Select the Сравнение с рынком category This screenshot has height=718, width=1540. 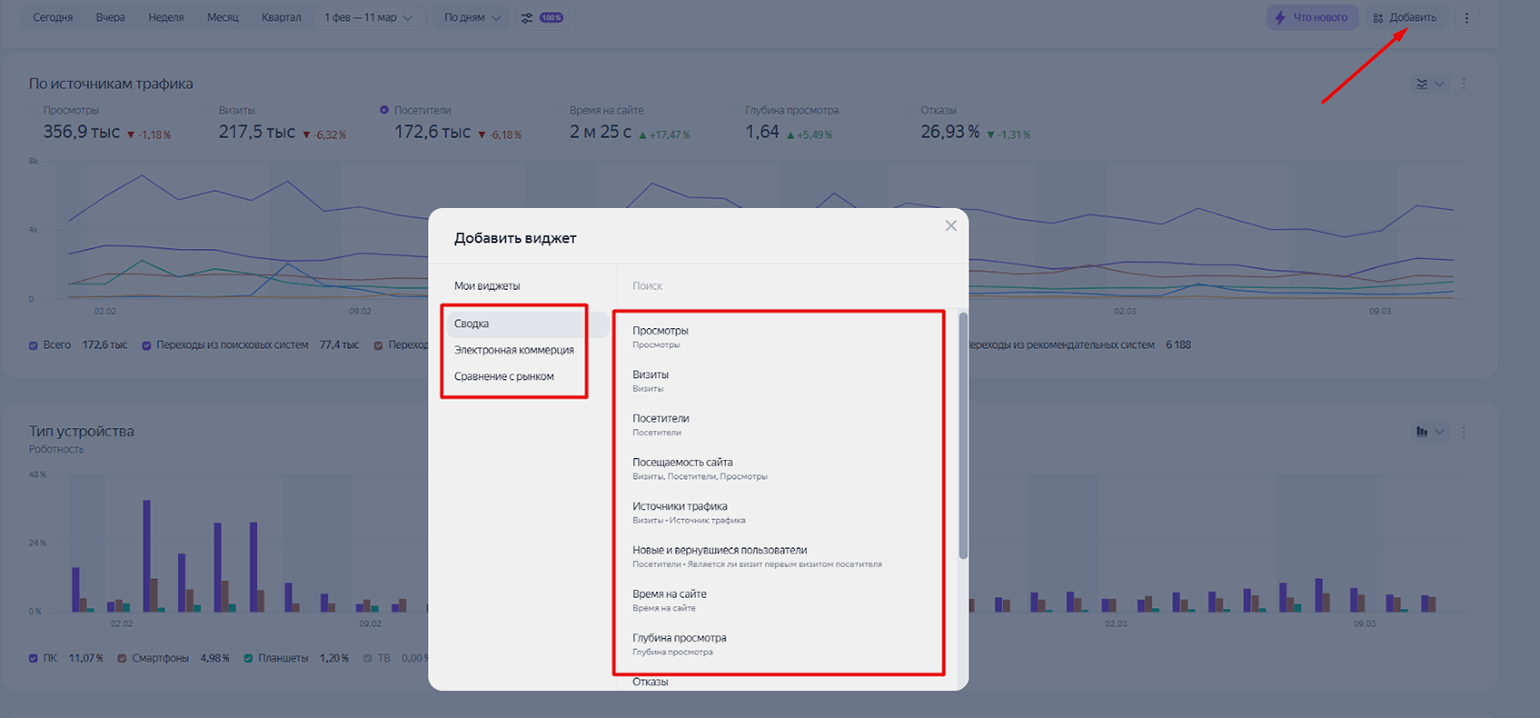(x=504, y=376)
